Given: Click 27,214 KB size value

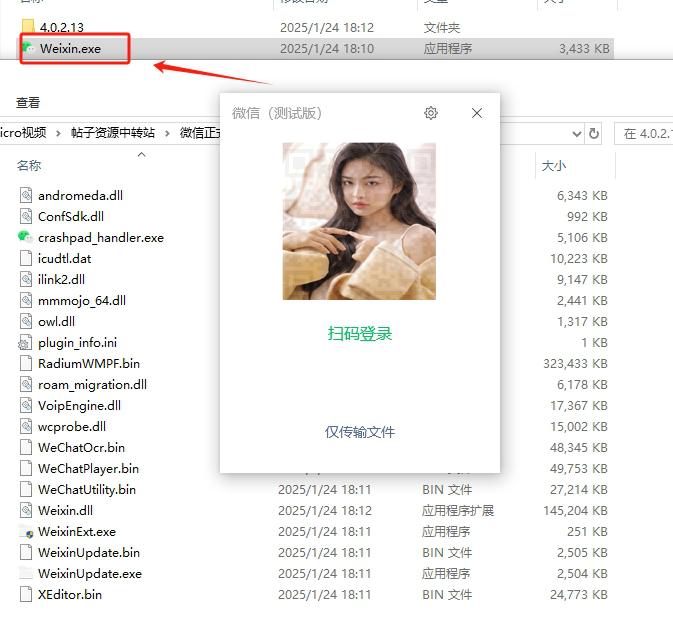Looking at the screenshot, I should [579, 490].
